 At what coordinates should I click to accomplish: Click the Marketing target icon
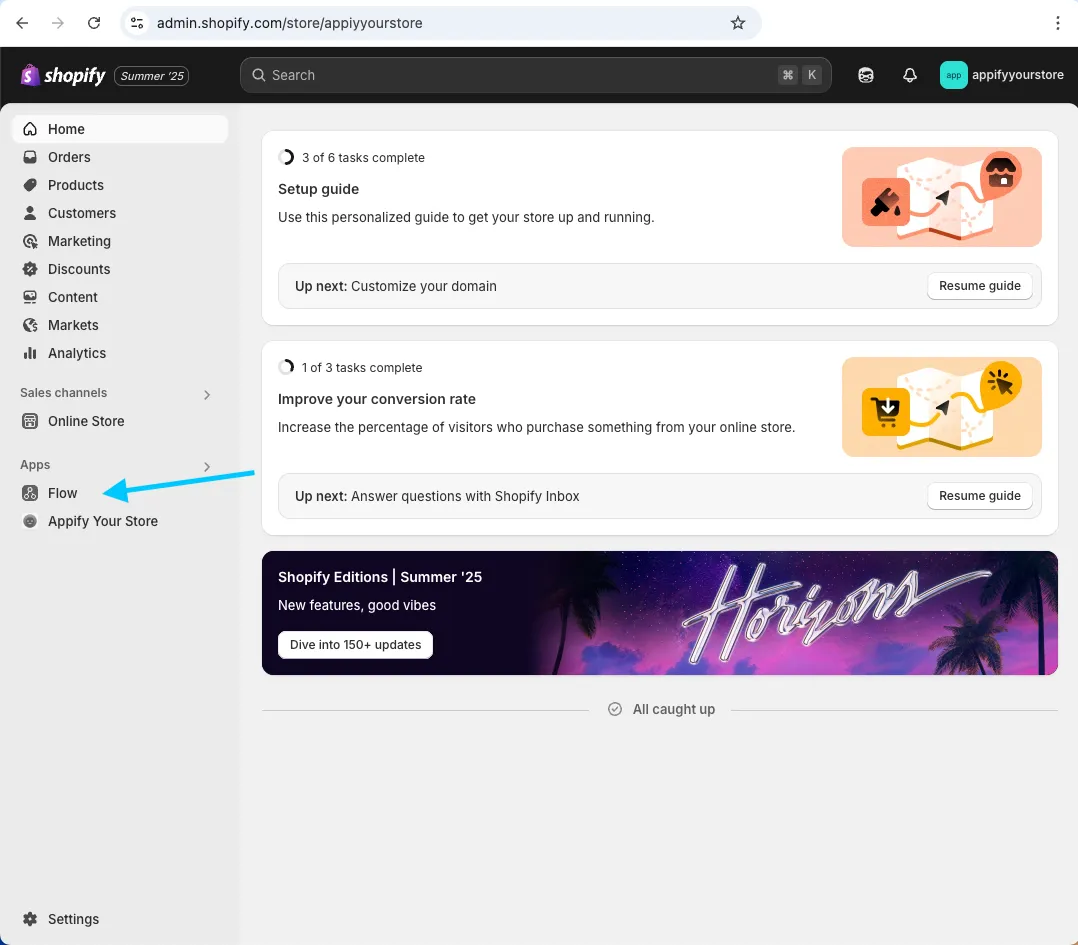pyautogui.click(x=30, y=241)
